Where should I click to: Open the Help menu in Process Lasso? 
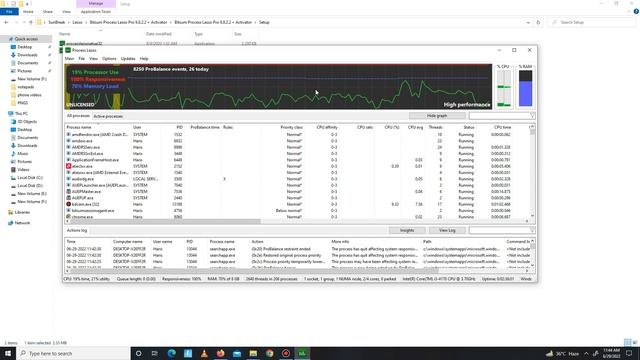144,59
